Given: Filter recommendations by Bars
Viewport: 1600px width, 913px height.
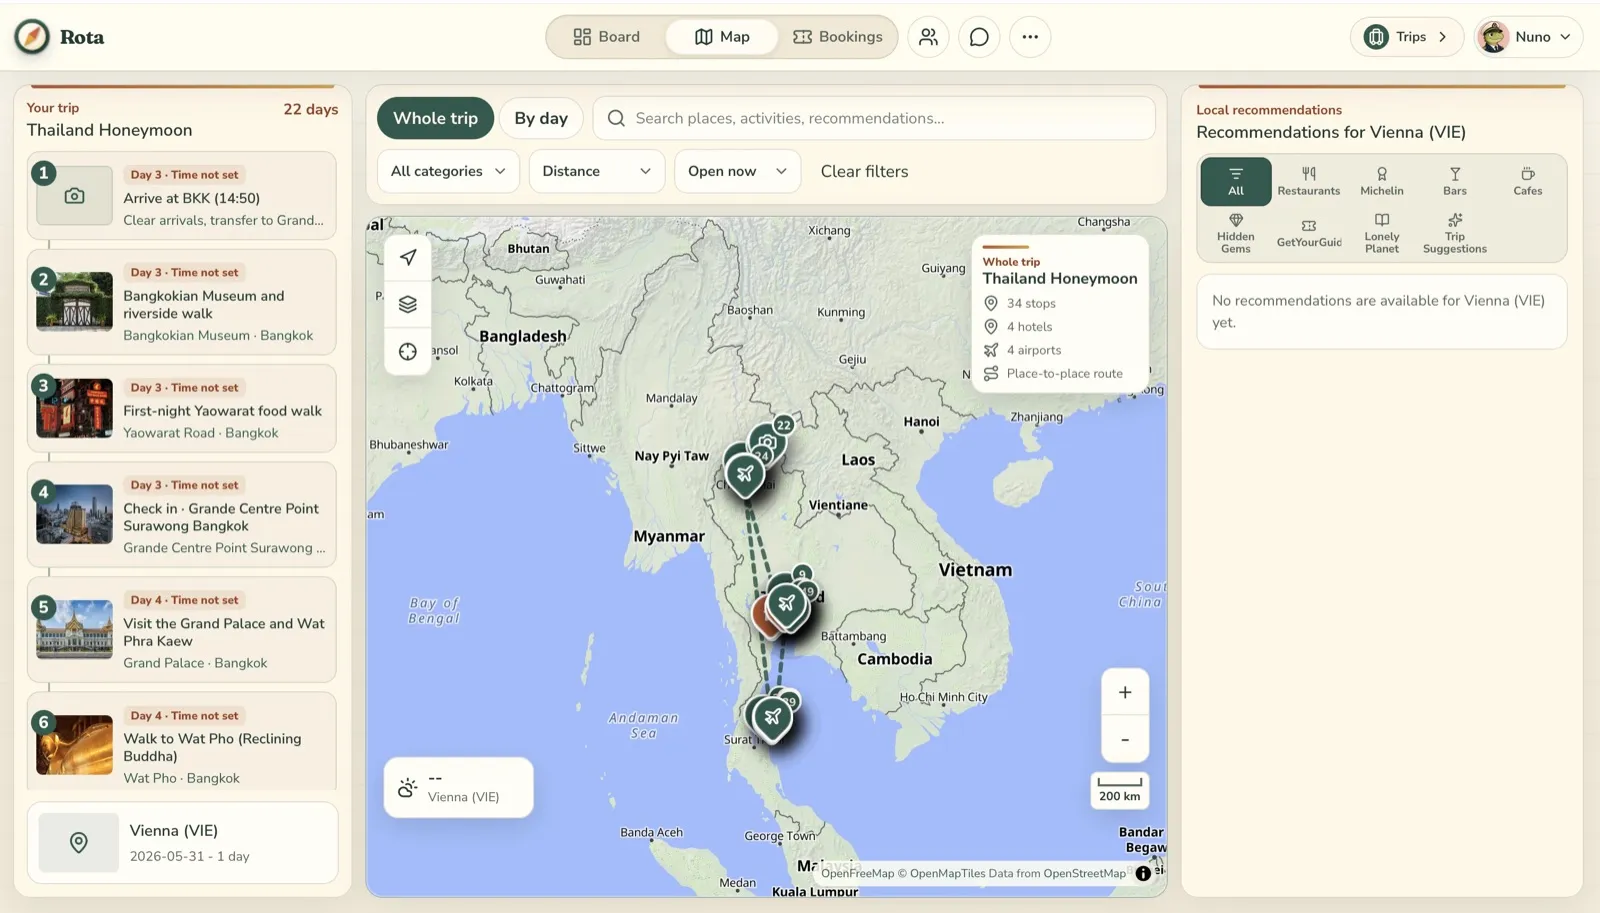Looking at the screenshot, I should point(1455,181).
